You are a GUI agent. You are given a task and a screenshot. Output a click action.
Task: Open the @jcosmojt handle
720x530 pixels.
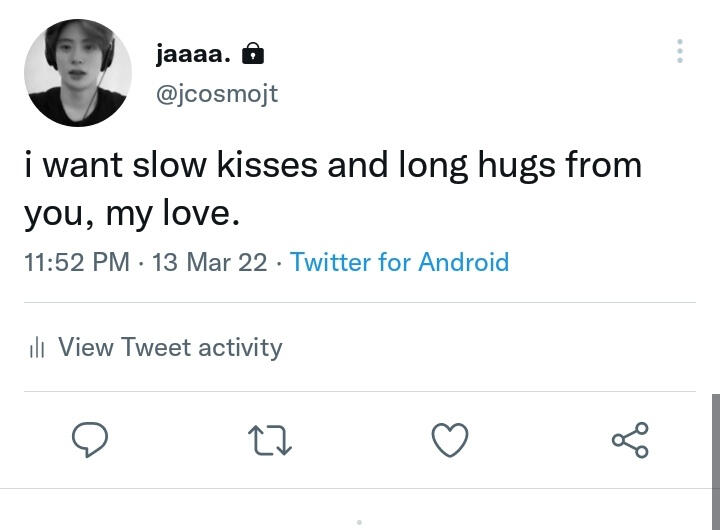point(216,93)
